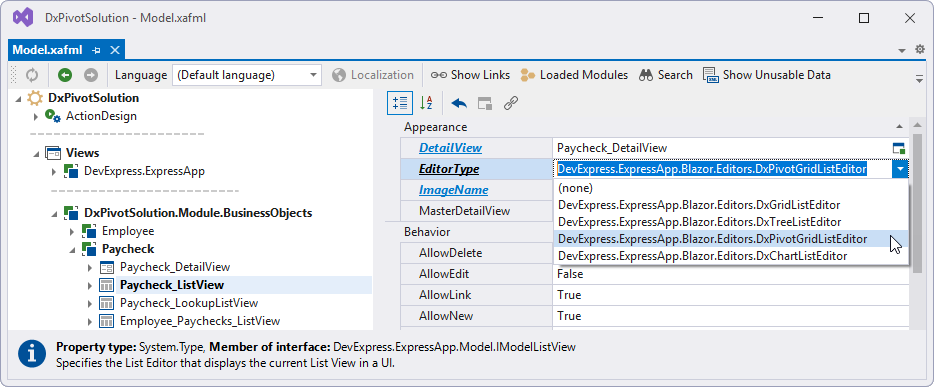Screen dimensions: 934x387
Task: Choose DxPivotGridListEditor from the list
Action: (x=731, y=239)
